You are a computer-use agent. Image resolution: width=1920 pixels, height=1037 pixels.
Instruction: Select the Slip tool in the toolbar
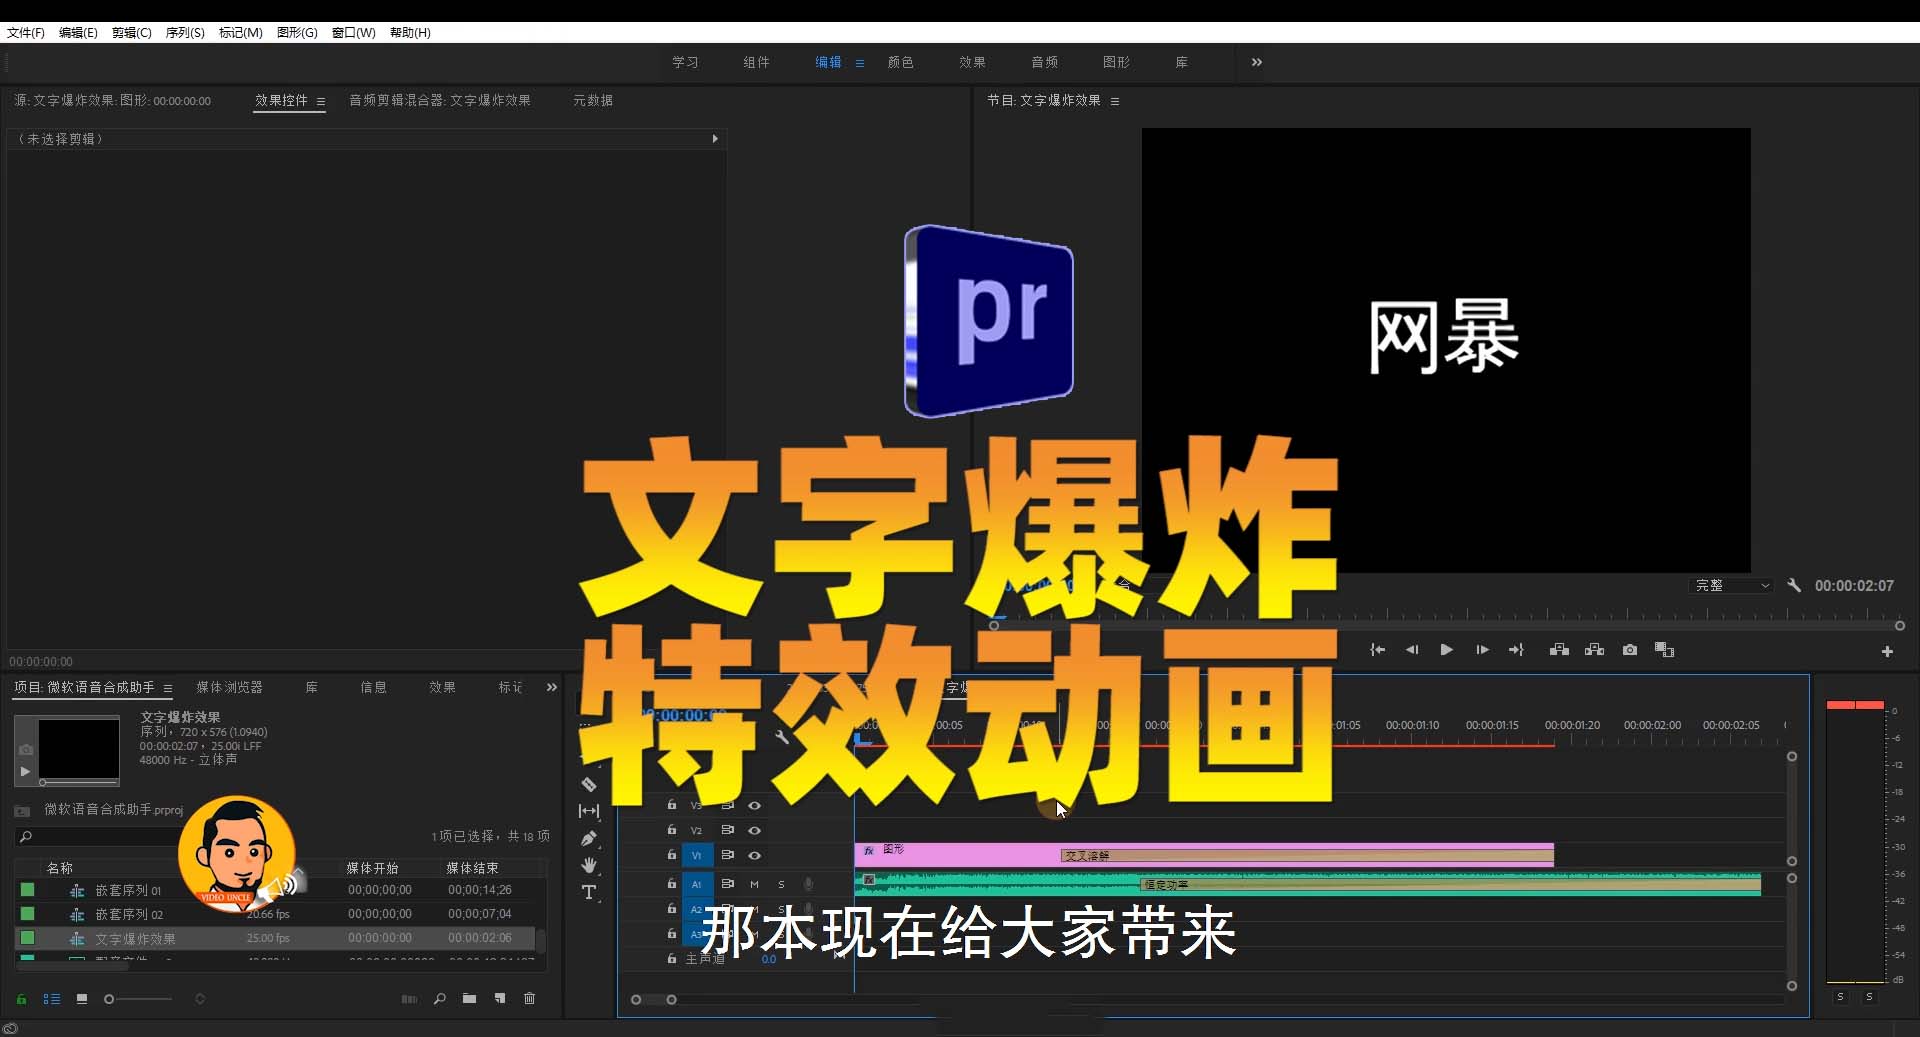click(589, 811)
